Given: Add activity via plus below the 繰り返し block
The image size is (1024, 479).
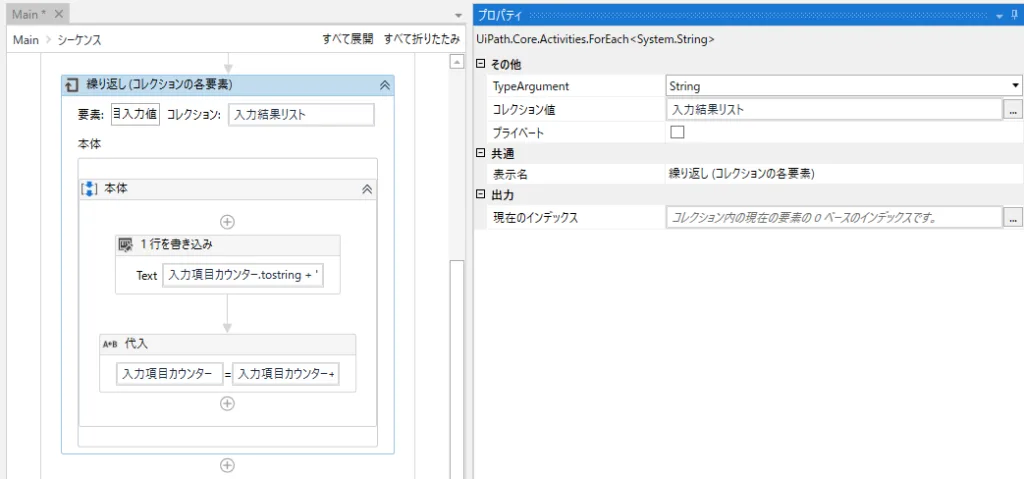Looking at the screenshot, I should [x=227, y=464].
